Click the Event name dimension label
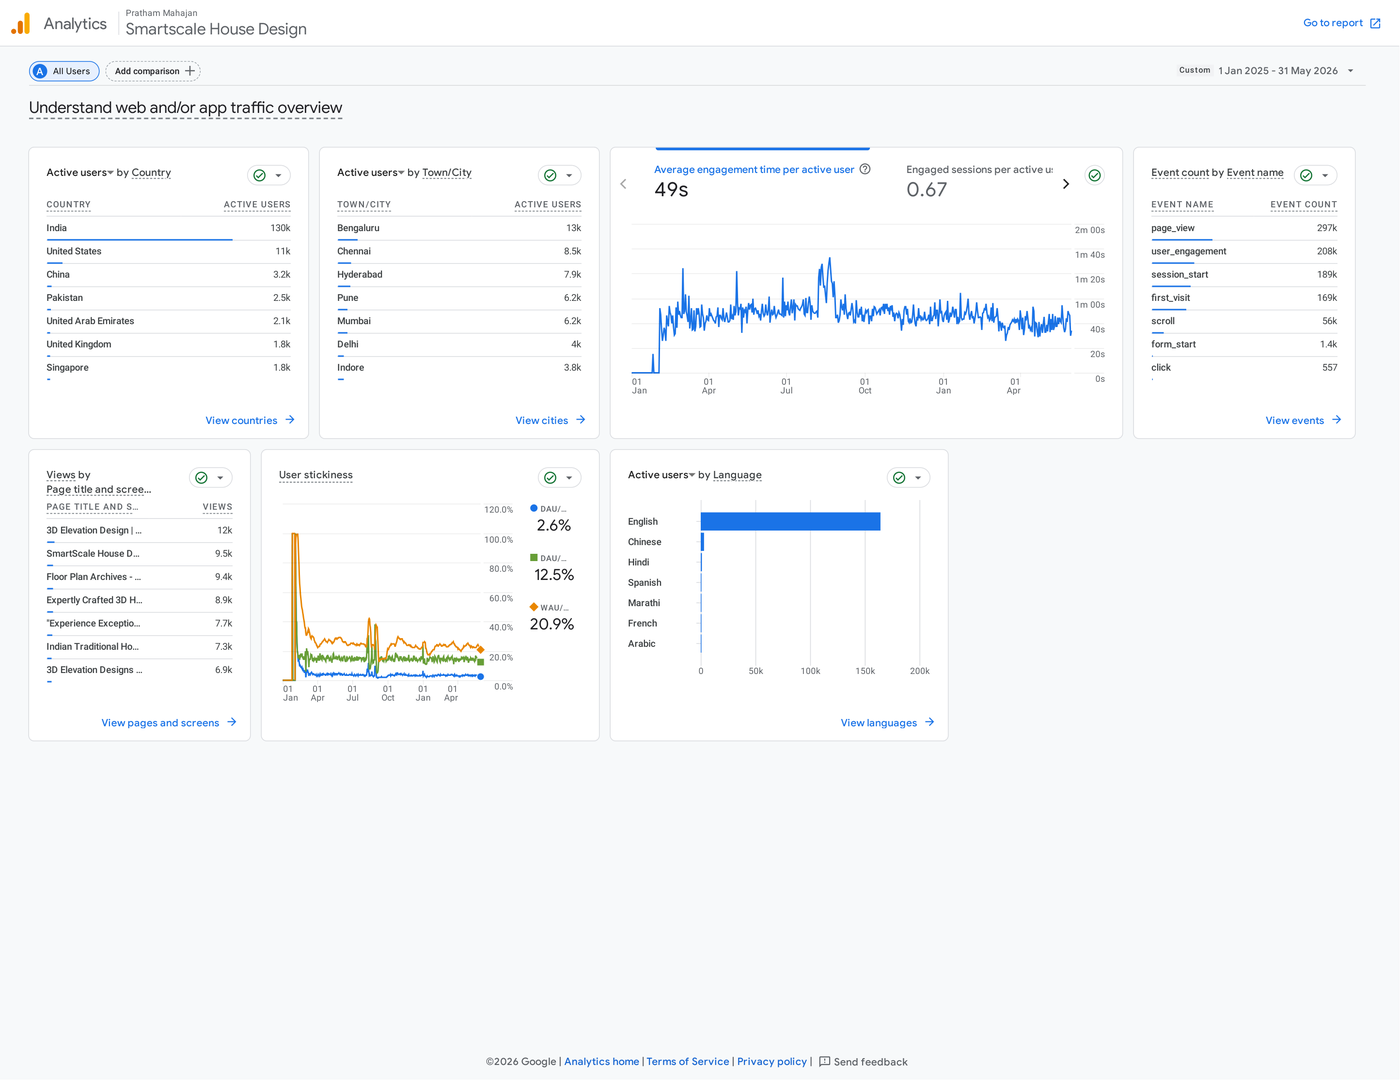 [x=1255, y=173]
